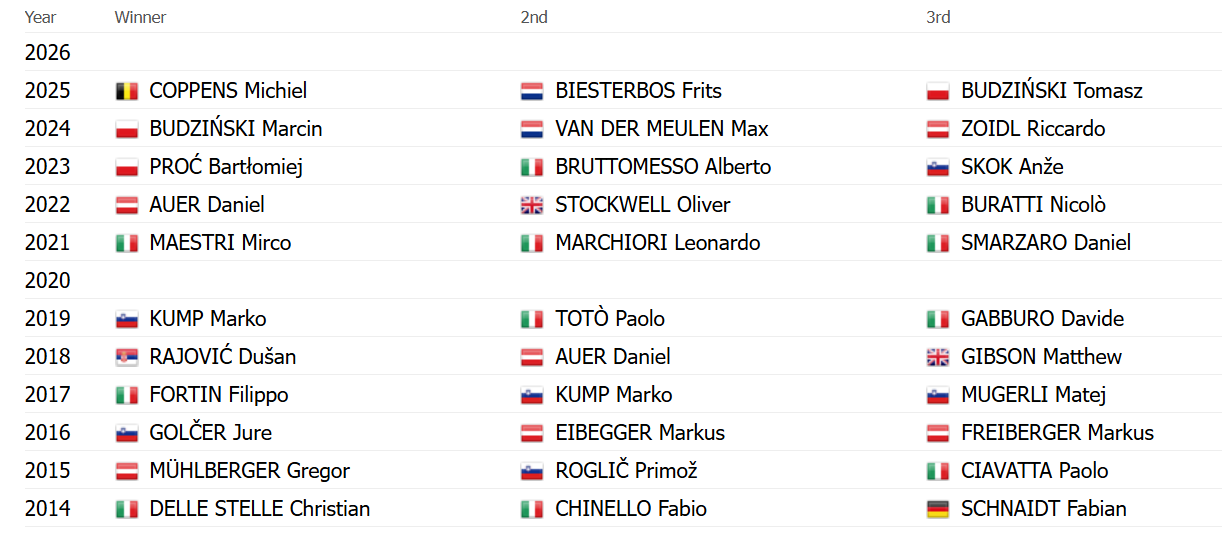The width and height of the screenshot is (1222, 540).
Task: Click the Polish flag next to PROĆ Bartłomiej
Action: click(126, 167)
